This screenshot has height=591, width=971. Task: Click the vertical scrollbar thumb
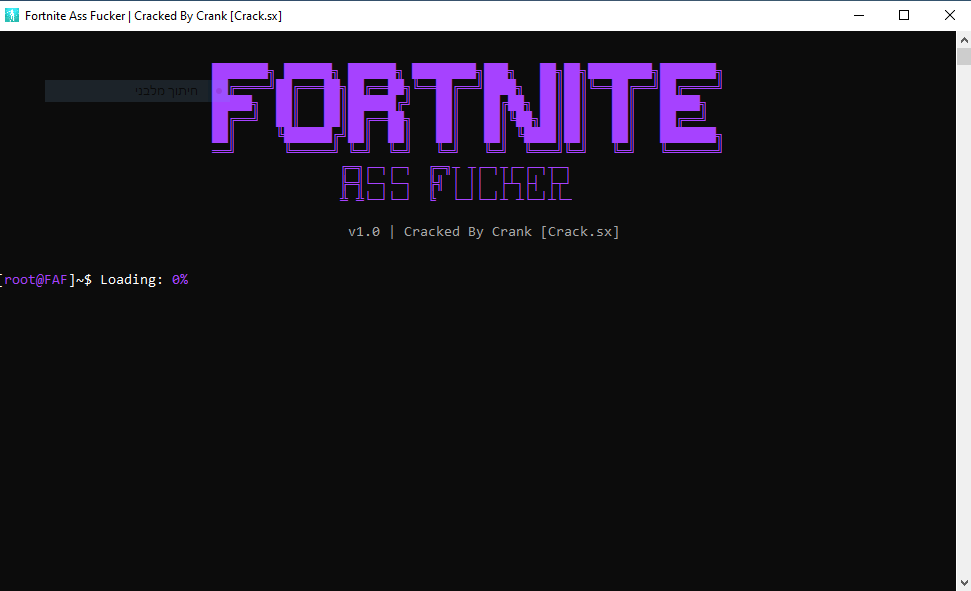coord(964,56)
